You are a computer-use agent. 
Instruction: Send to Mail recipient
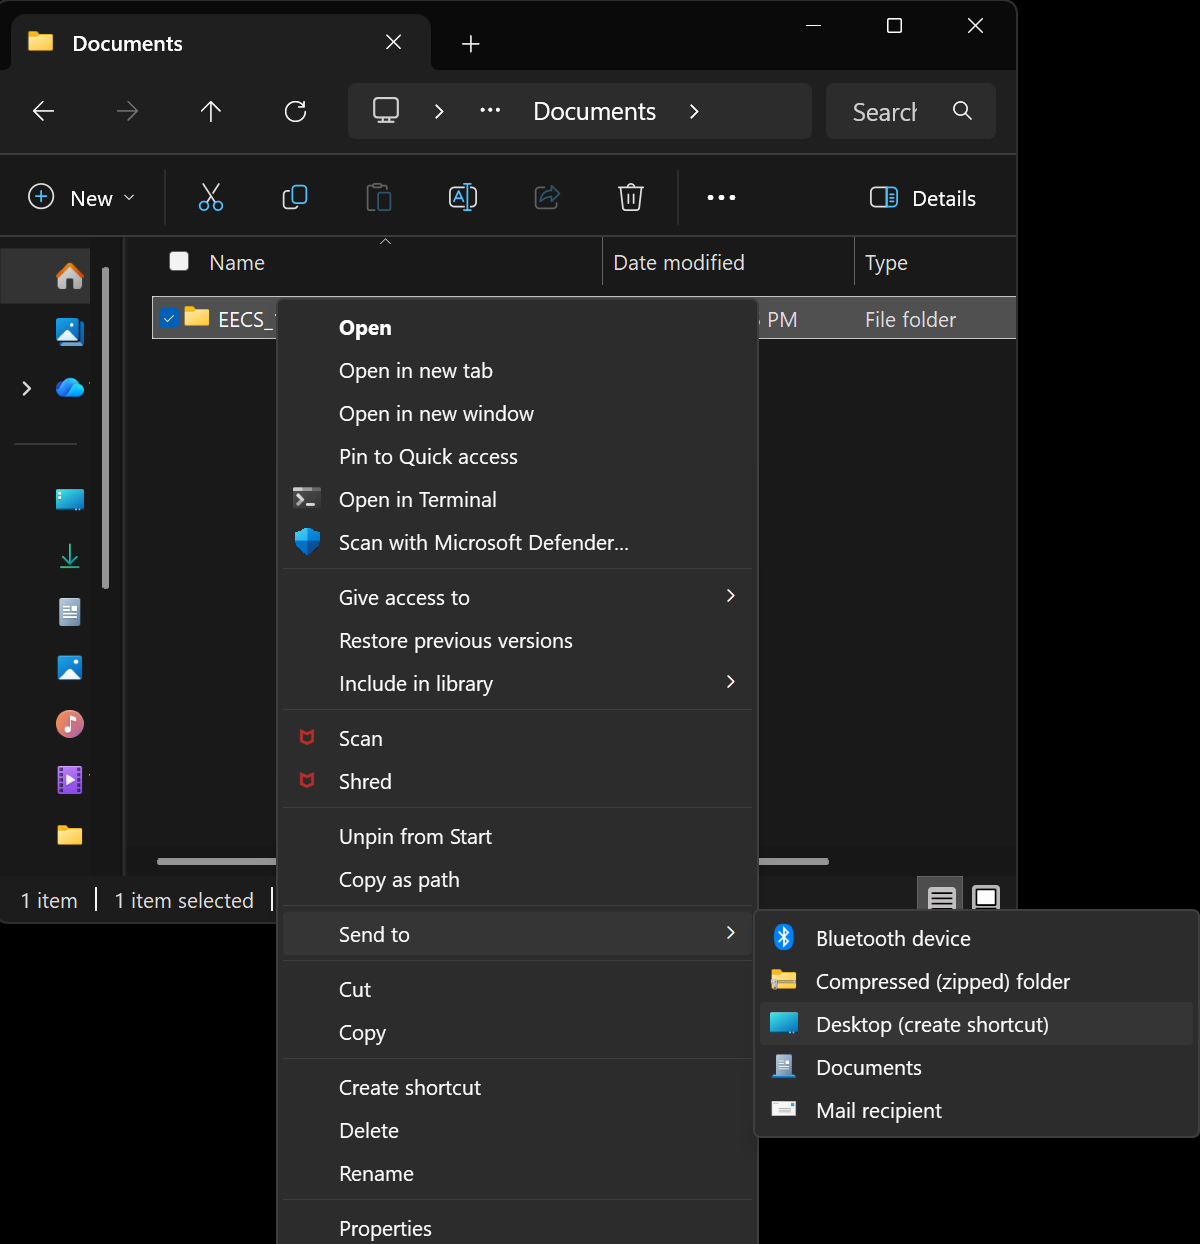(977, 1111)
